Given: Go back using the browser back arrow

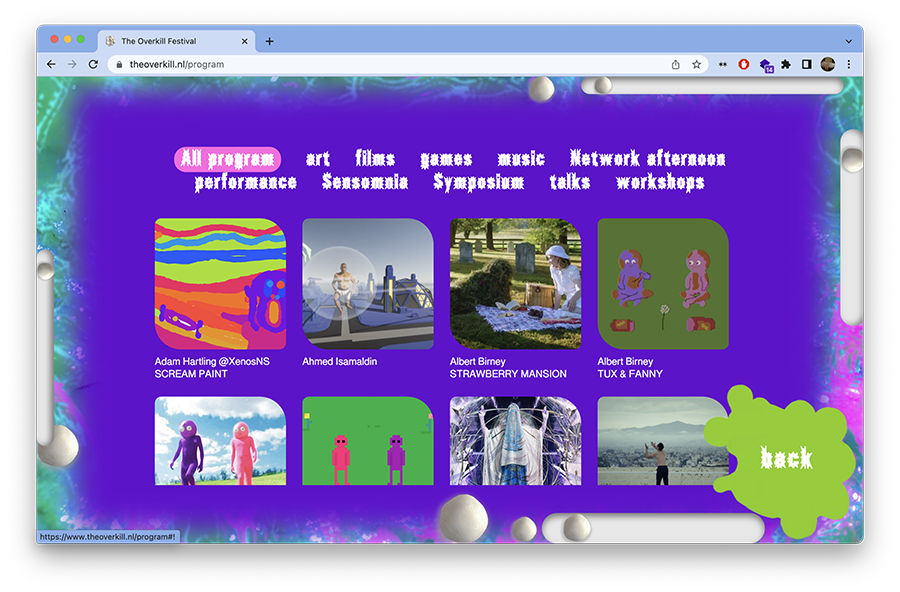Looking at the screenshot, I should [x=51, y=64].
